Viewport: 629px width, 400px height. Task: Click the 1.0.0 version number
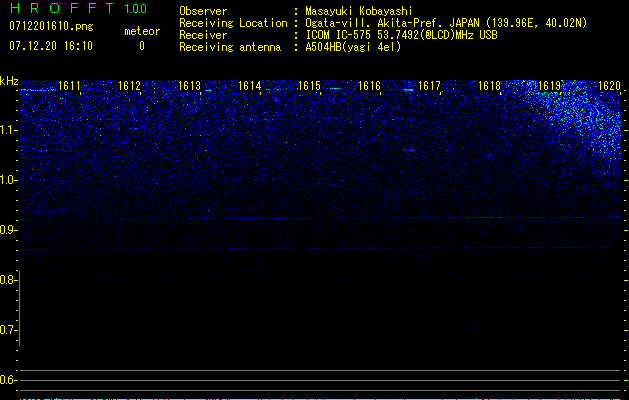pyautogui.click(x=135, y=9)
